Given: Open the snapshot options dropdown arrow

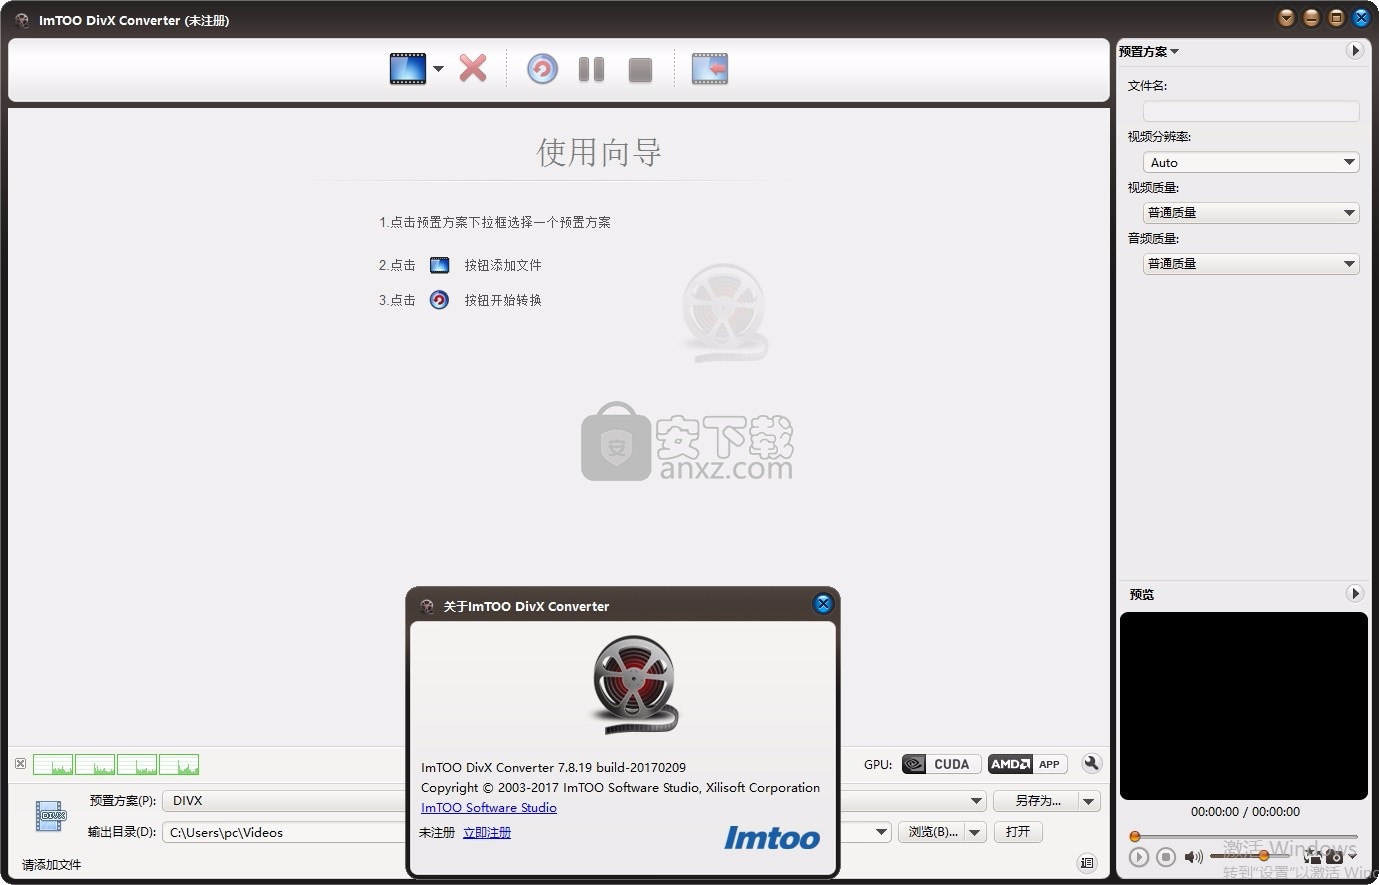Looking at the screenshot, I should click(x=1352, y=857).
